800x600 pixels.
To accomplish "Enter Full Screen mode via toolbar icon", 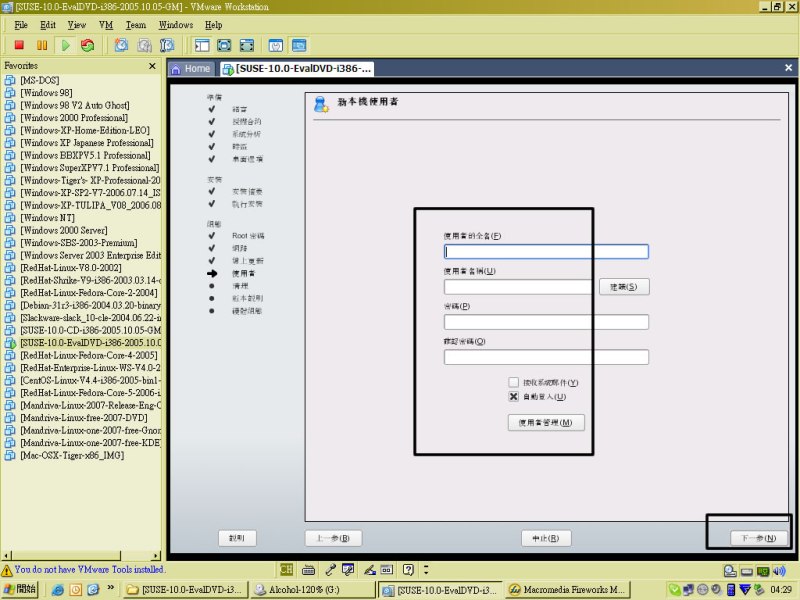I will click(x=247, y=45).
